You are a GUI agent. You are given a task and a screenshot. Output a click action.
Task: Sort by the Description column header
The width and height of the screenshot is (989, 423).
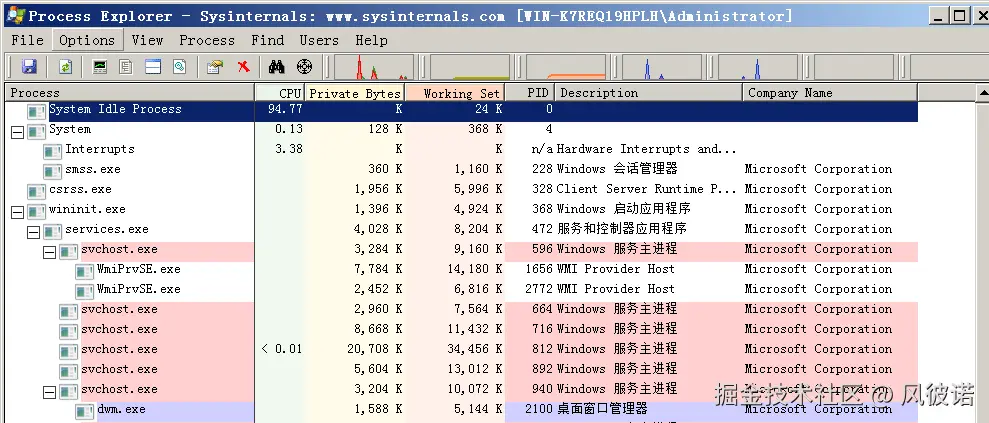coord(649,93)
